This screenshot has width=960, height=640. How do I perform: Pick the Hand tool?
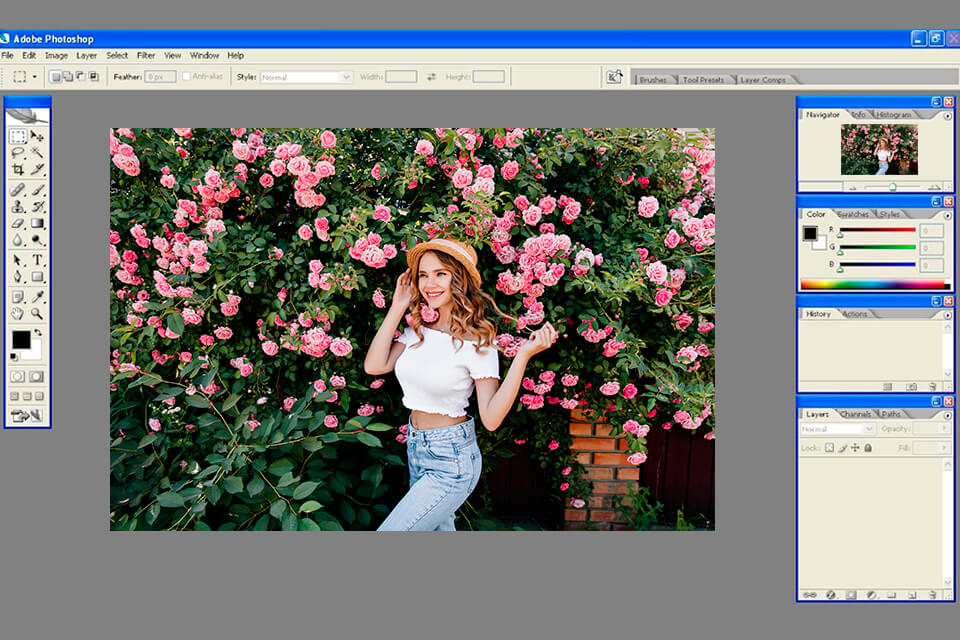click(x=18, y=313)
